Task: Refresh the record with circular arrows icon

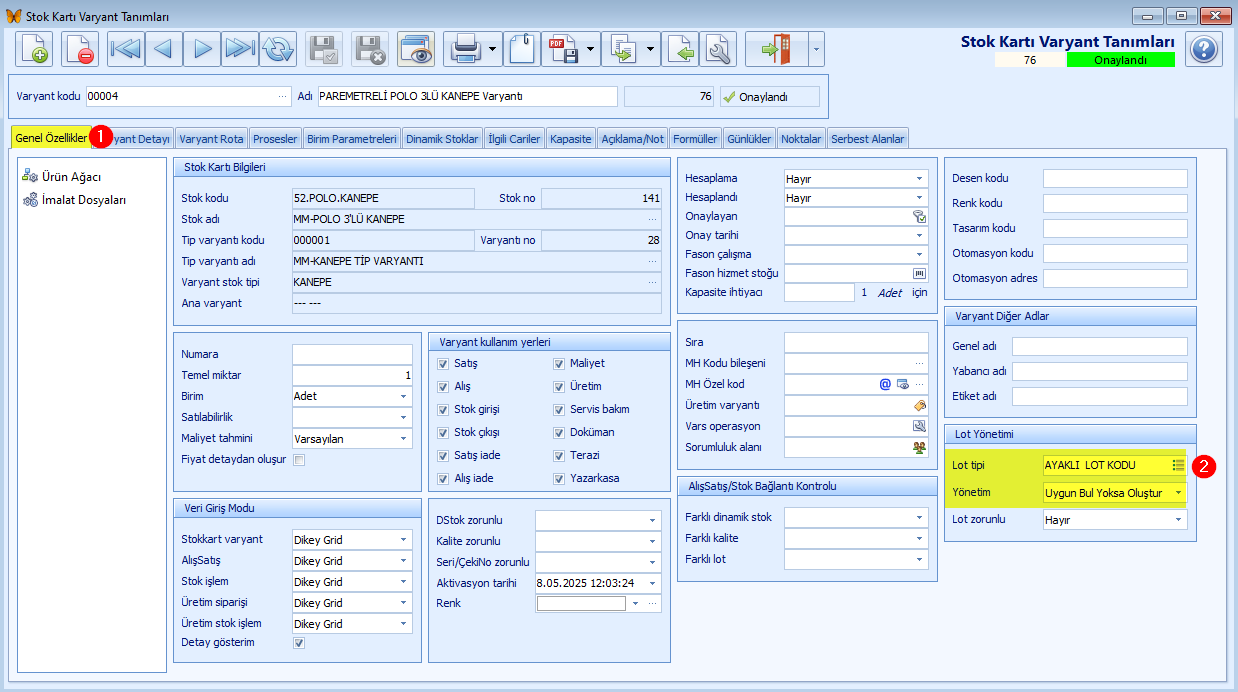Action: [278, 48]
